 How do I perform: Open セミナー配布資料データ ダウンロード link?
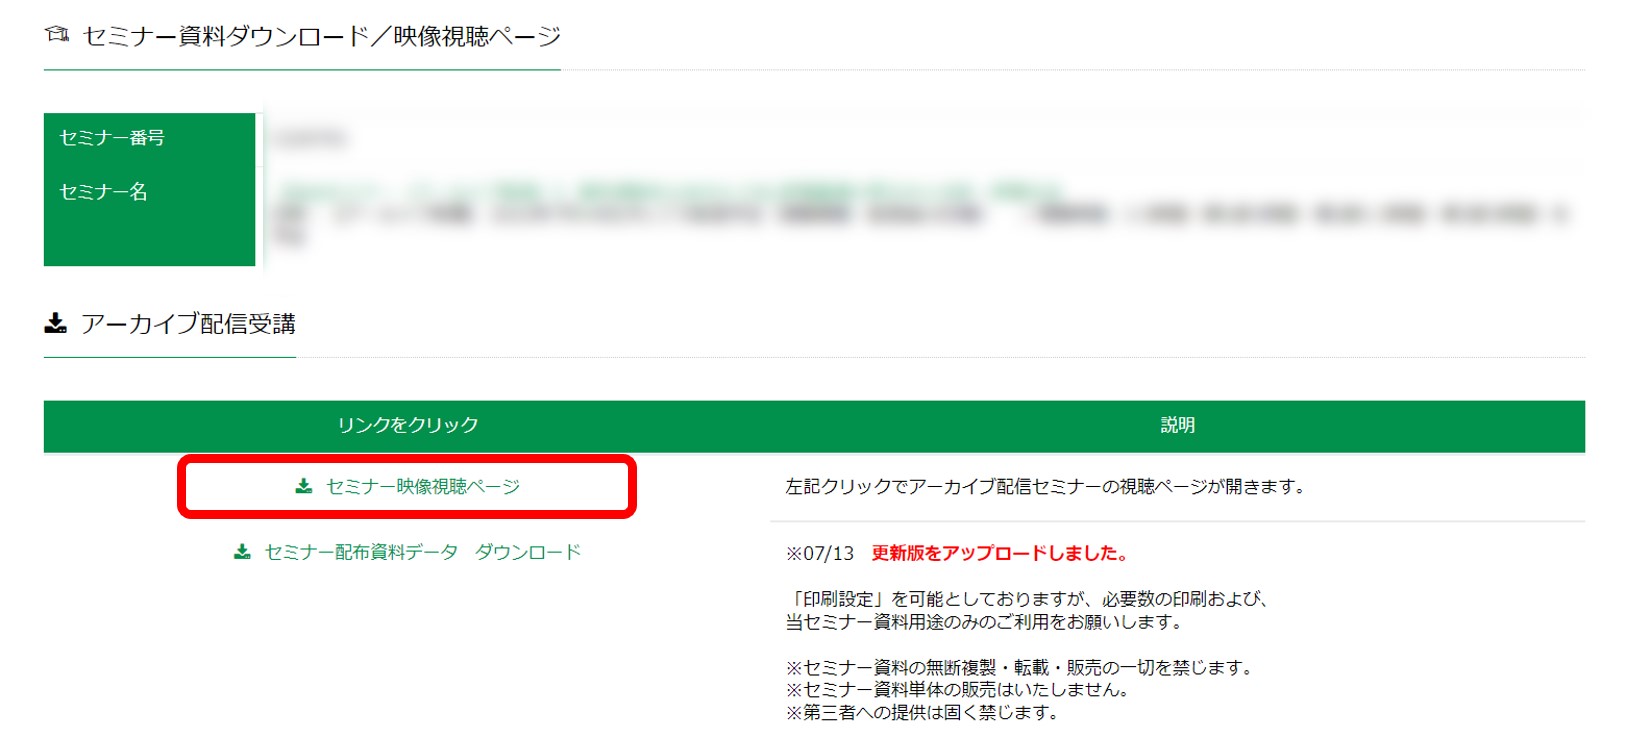(422, 552)
